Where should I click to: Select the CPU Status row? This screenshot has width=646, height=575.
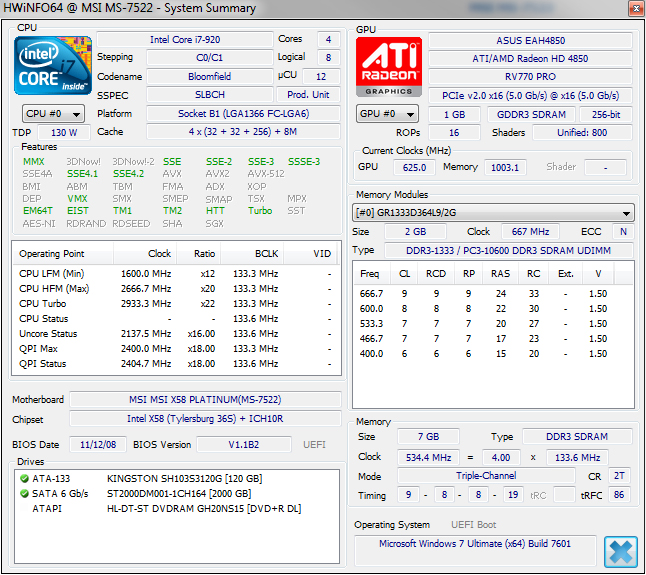tap(176, 318)
